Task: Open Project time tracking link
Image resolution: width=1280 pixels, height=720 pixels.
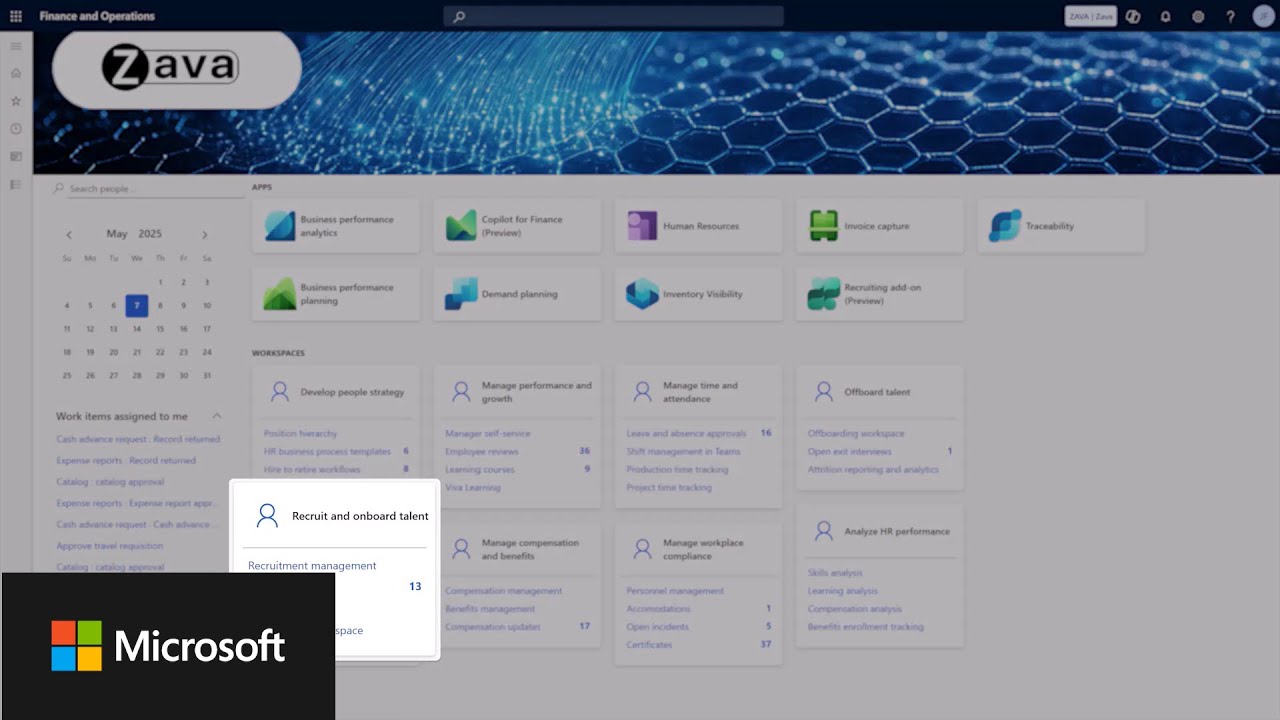Action: tap(669, 488)
